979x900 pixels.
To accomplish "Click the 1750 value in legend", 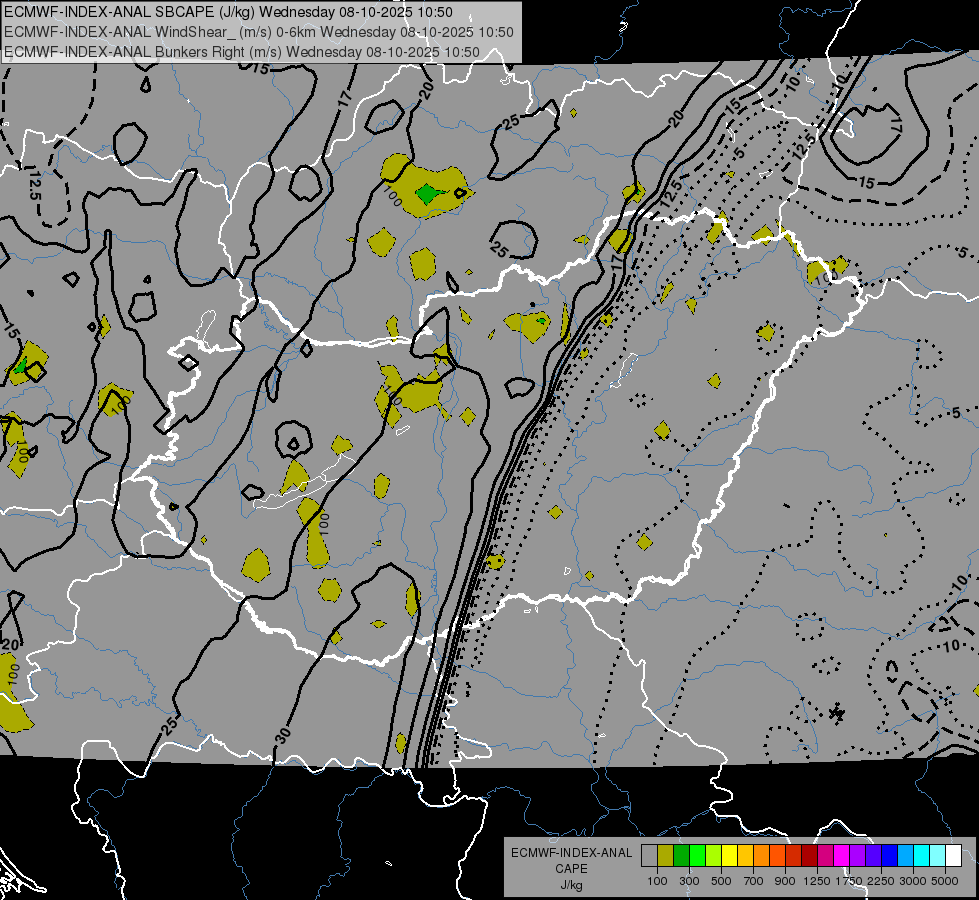I will tap(849, 881).
